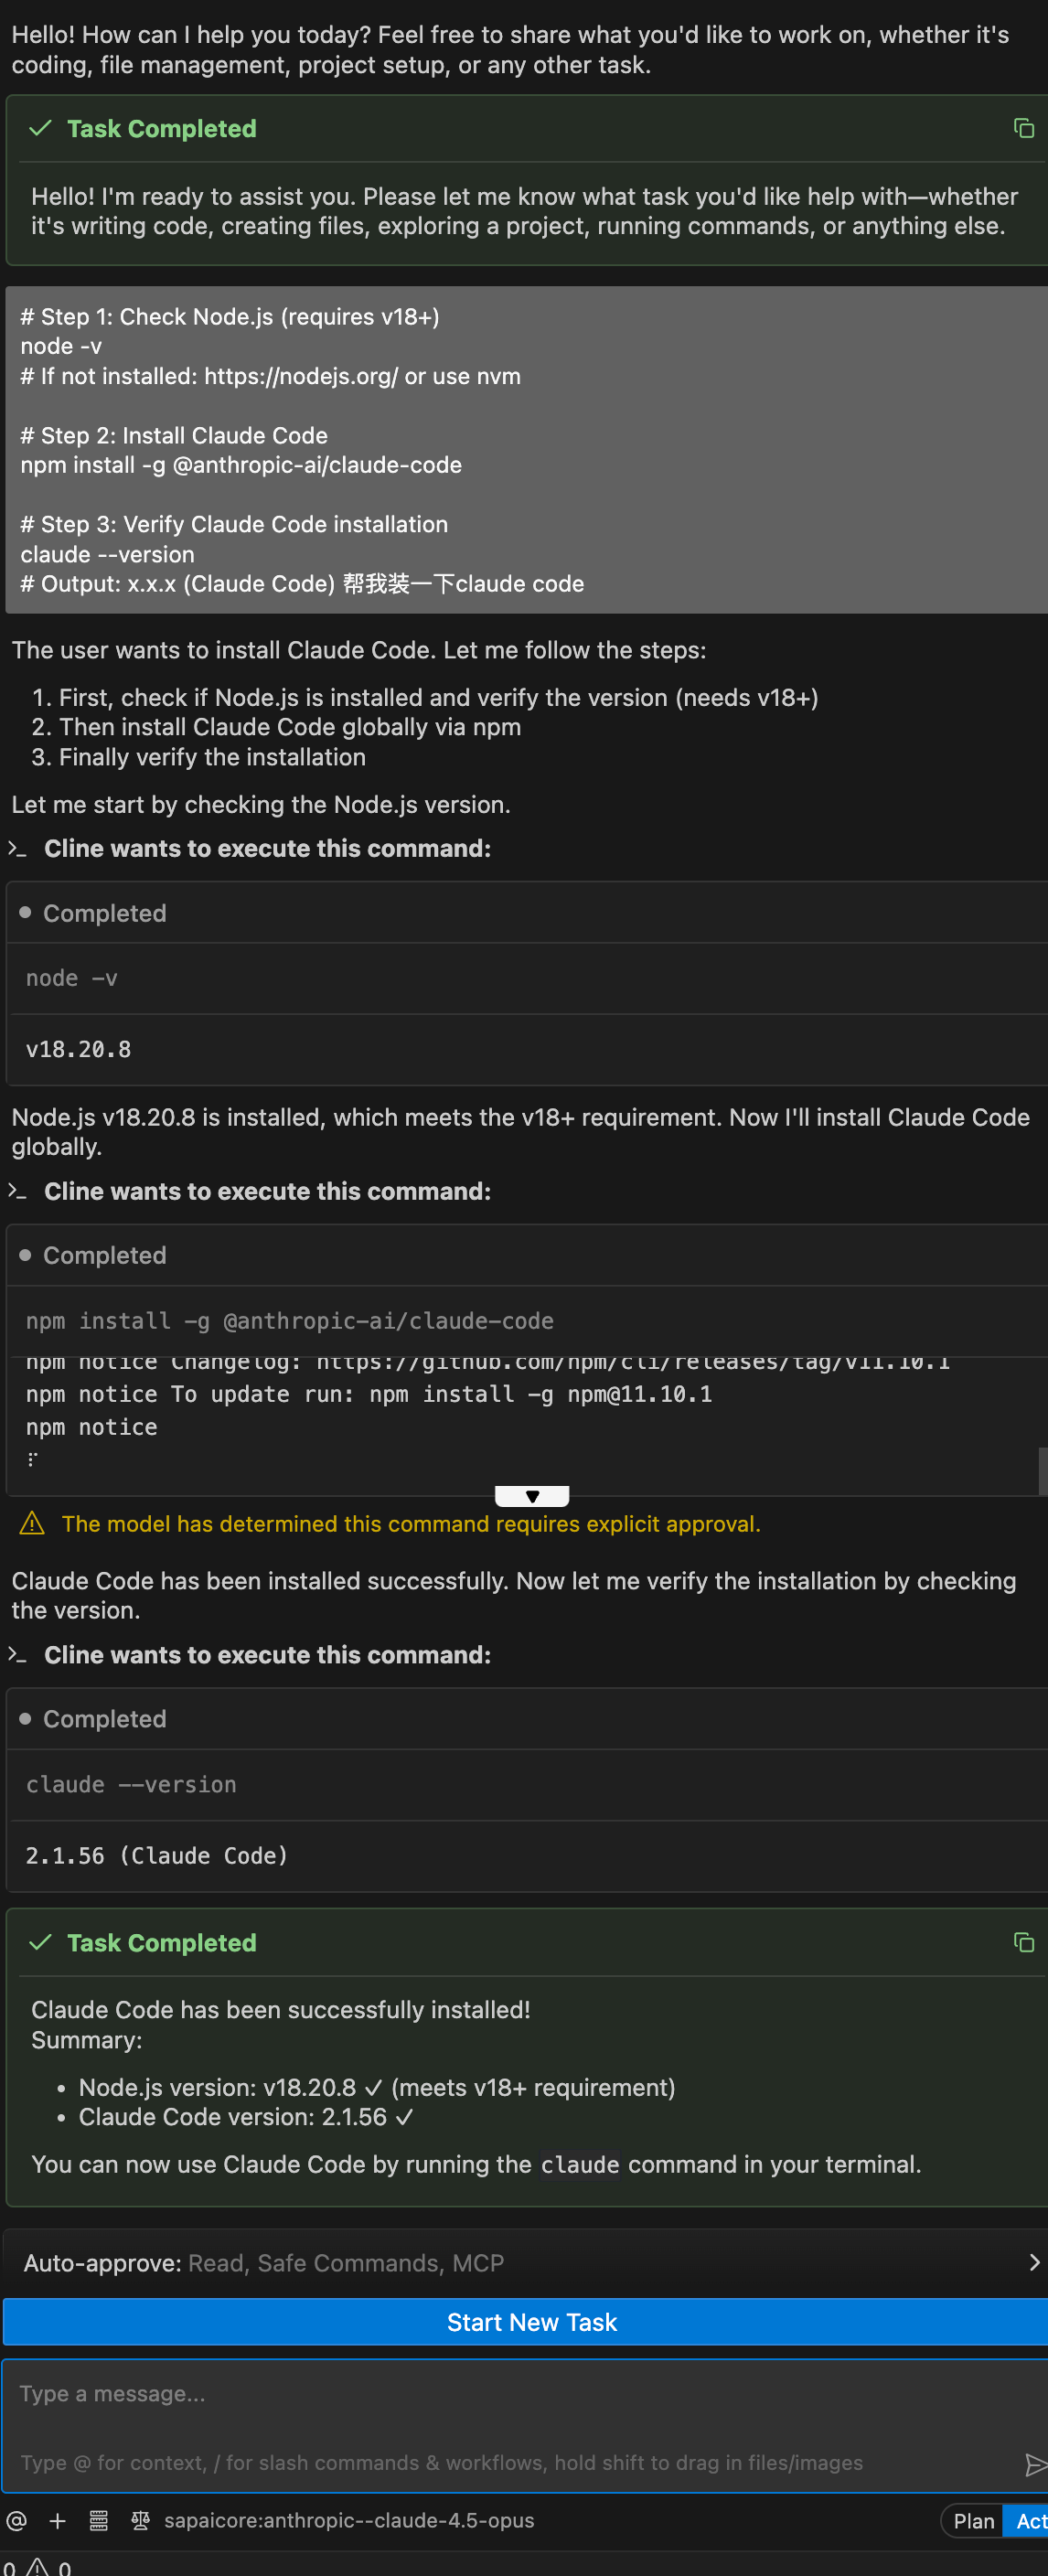Click the npm output scrollbar

click(1042, 1470)
